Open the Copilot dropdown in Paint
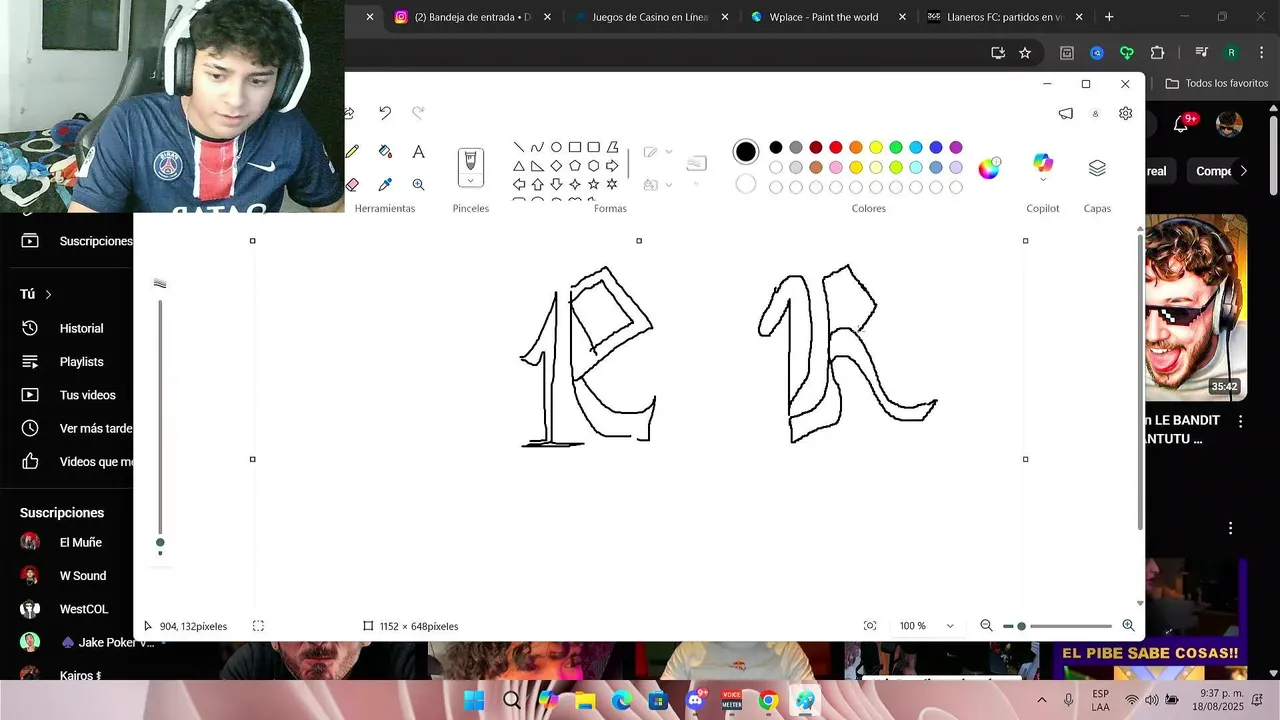1280x720 pixels. point(1043,180)
